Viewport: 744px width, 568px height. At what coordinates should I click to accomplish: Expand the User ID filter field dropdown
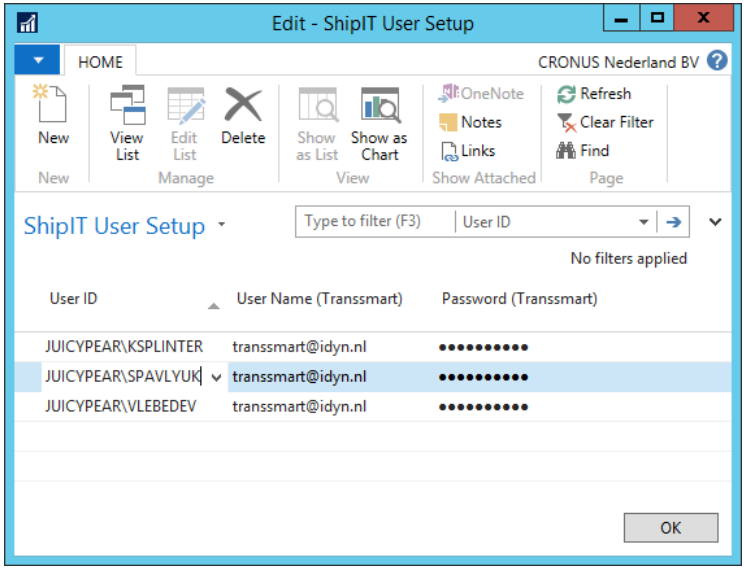[643, 222]
